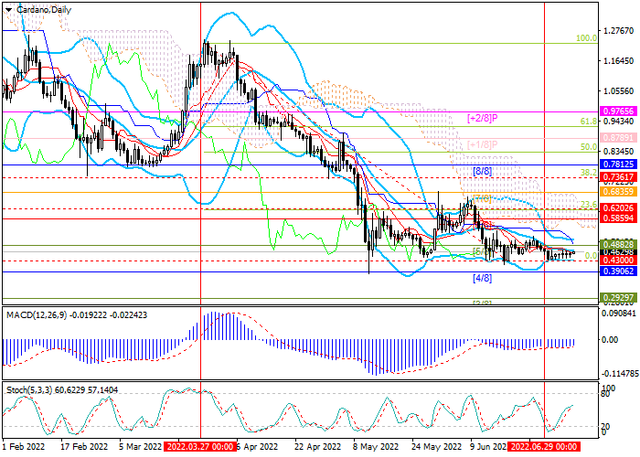Screen dimensions: 640x457
Task: Click the [4/8] Murrey level label
Action: [482, 279]
